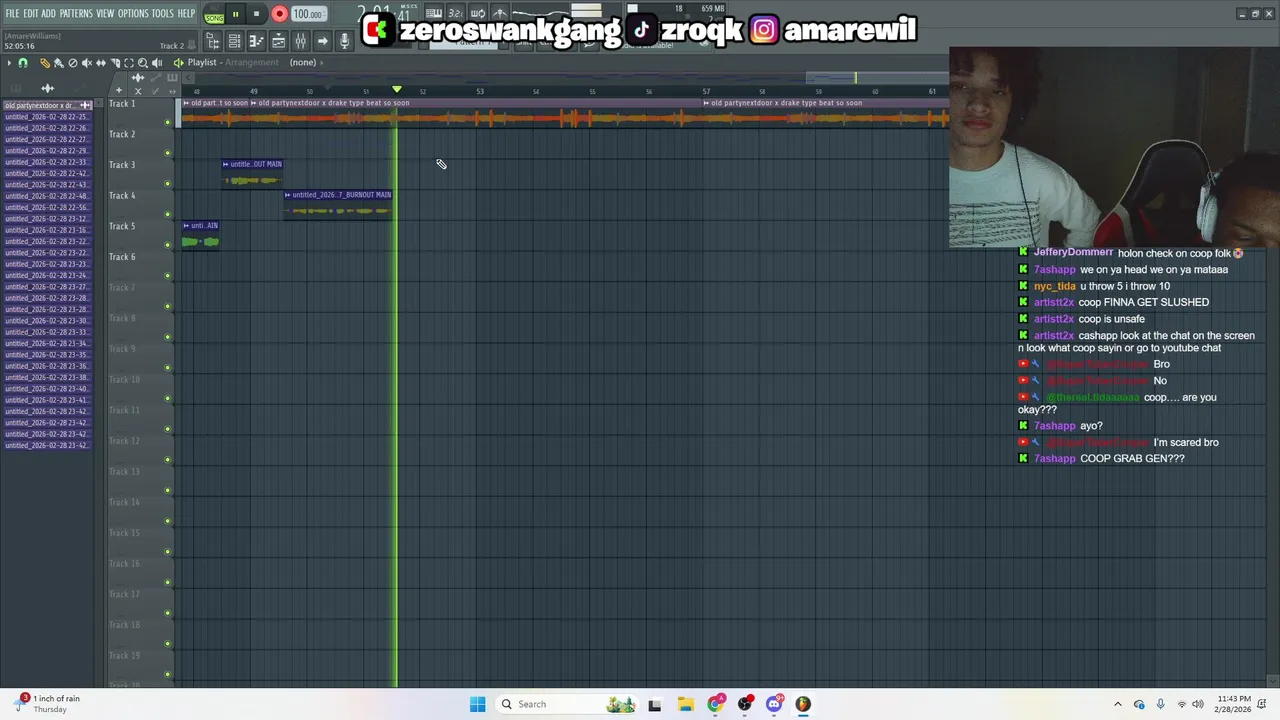Pause playback with the pause button
The width and height of the screenshot is (1280, 720).
click(x=235, y=14)
